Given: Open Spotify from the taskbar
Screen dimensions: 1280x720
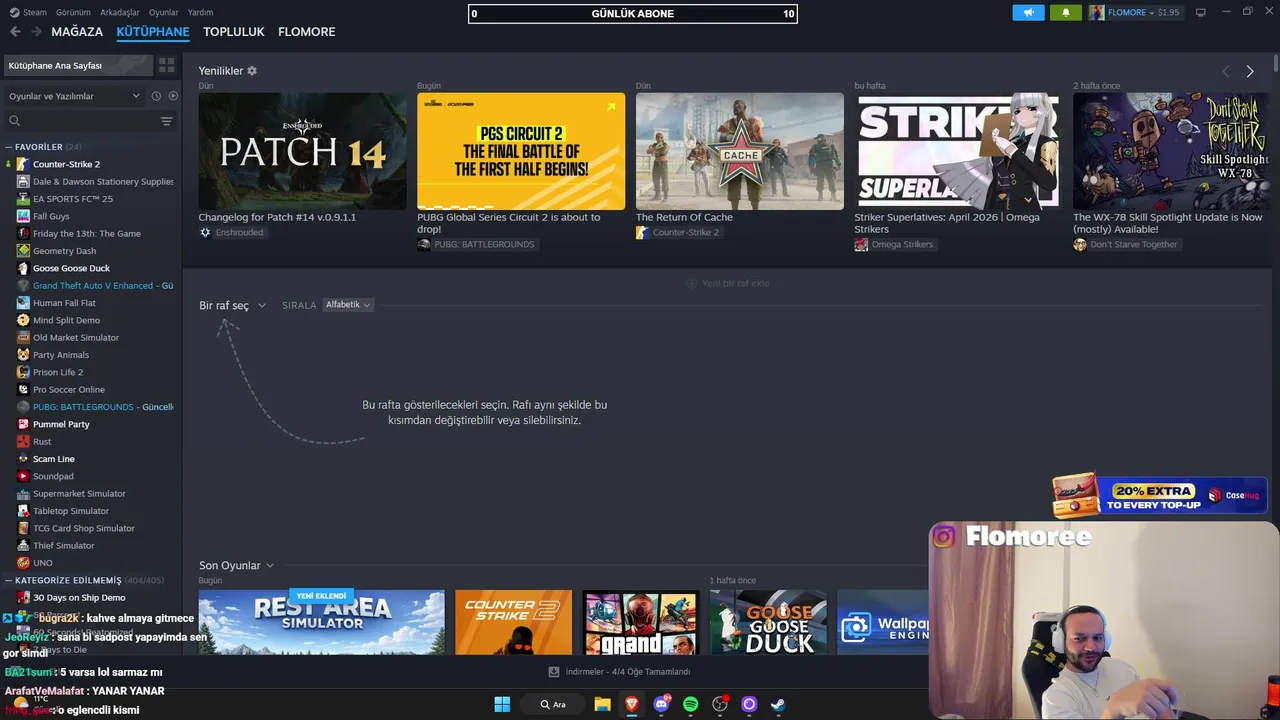Looking at the screenshot, I should pos(690,704).
